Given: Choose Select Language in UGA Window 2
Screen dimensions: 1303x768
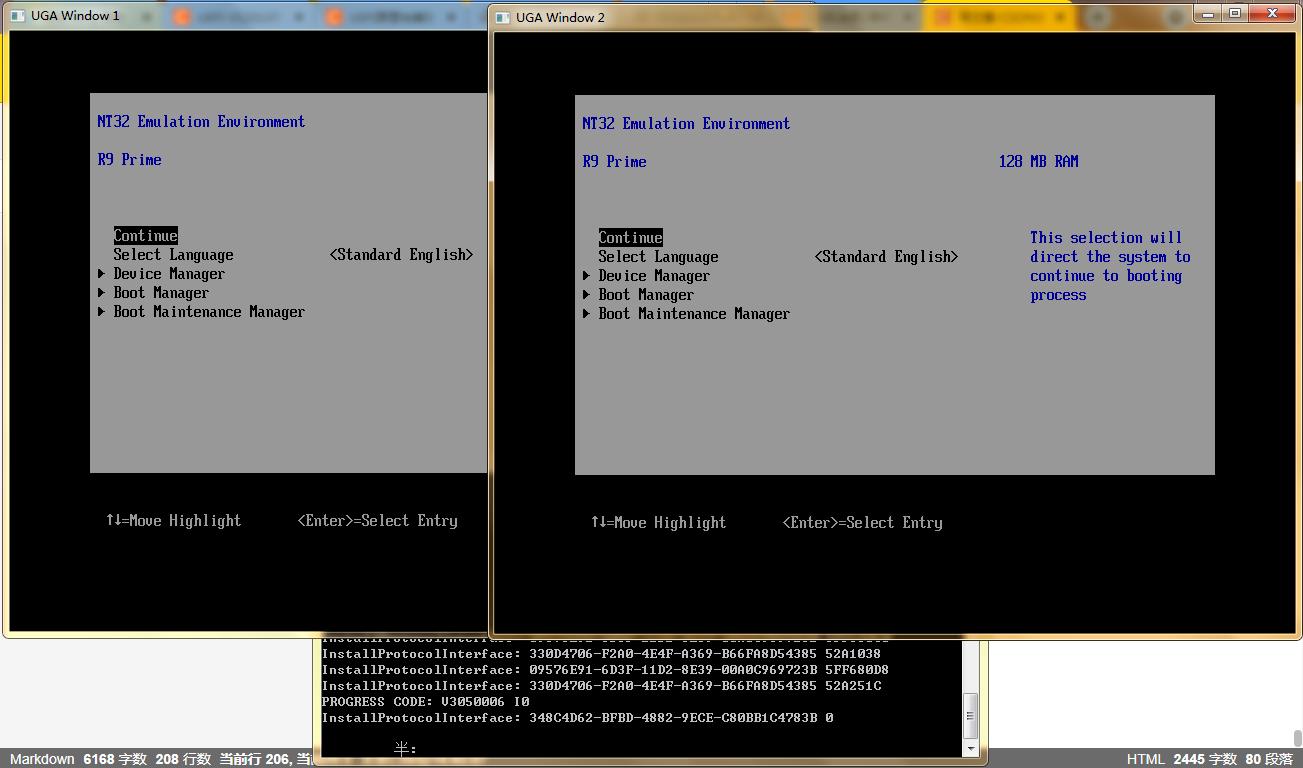Looking at the screenshot, I should pyautogui.click(x=658, y=257).
